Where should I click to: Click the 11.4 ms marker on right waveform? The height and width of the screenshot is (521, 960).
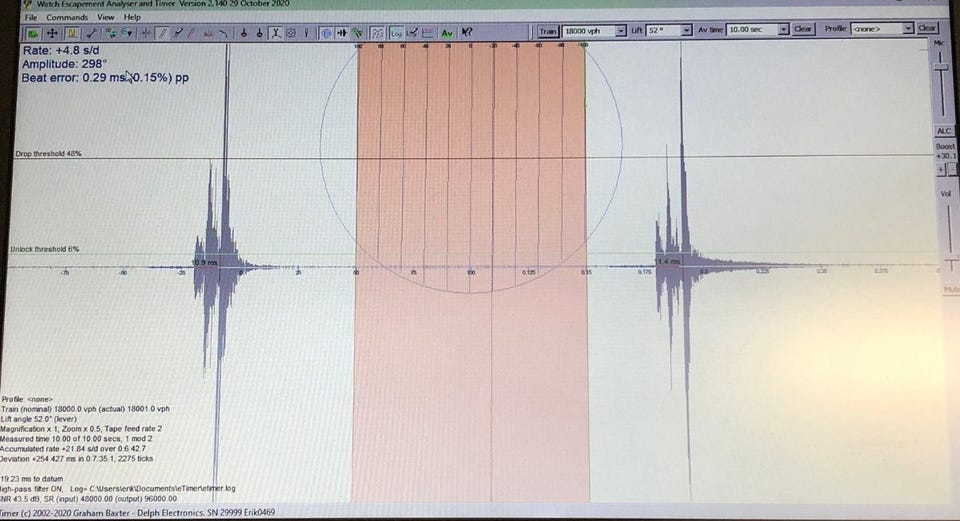tap(667, 261)
